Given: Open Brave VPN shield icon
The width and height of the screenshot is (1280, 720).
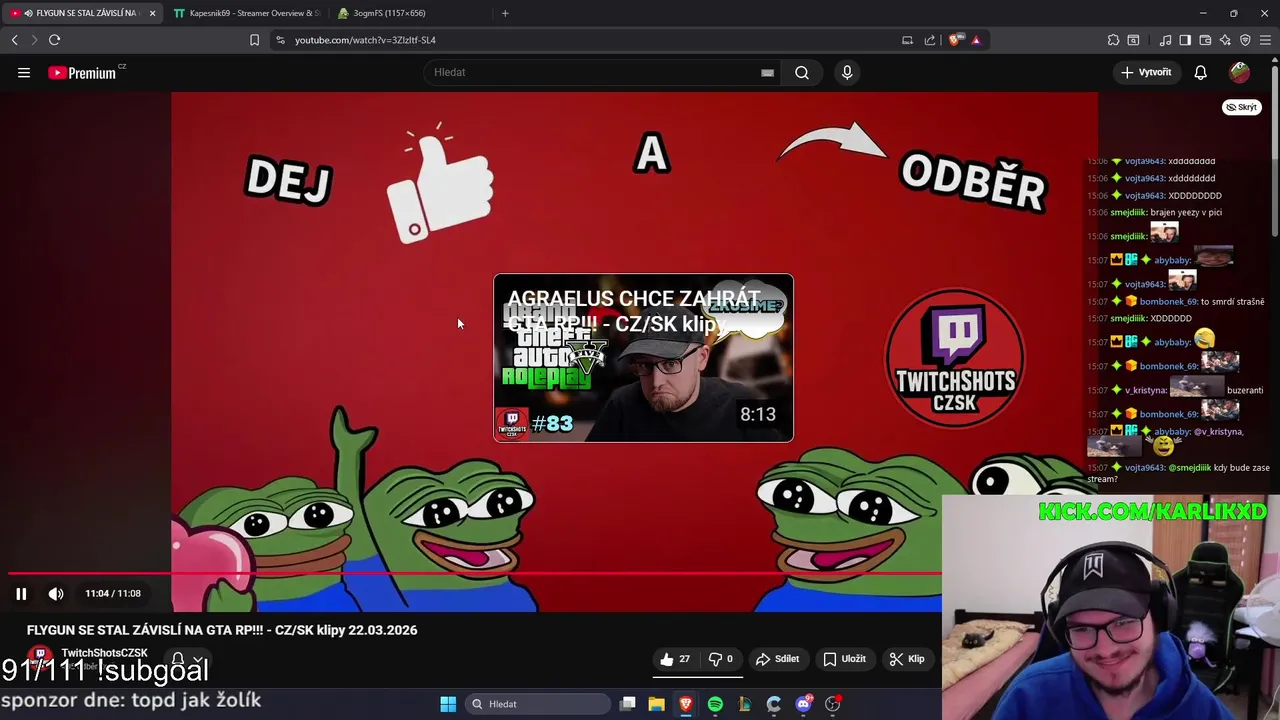Looking at the screenshot, I should tap(1245, 40).
